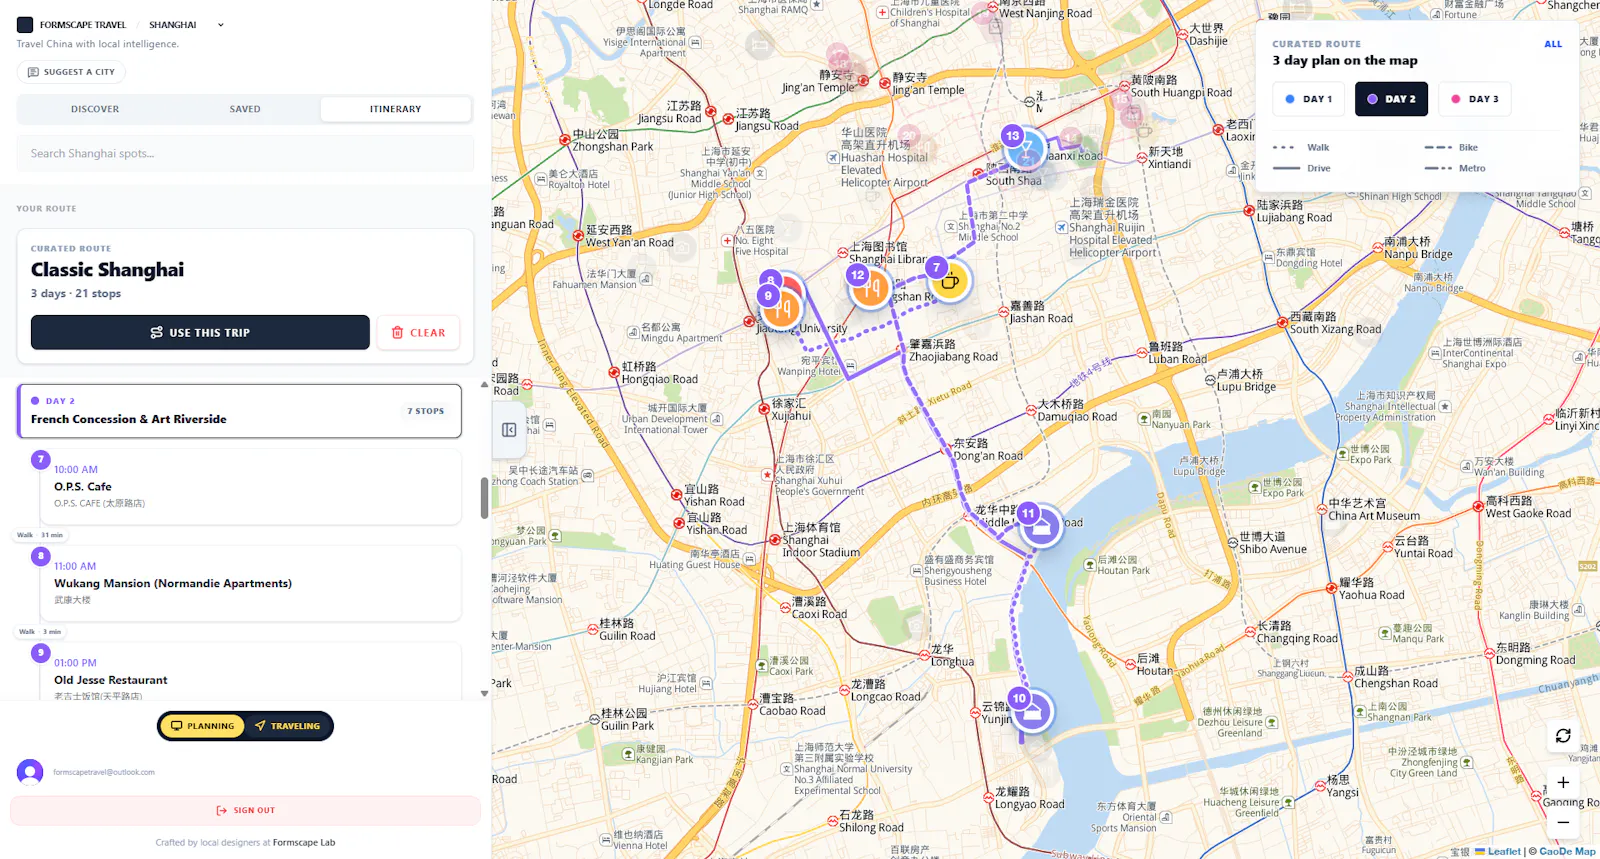This screenshot has height=859, width=1600.
Task: Clear the curated route
Action: coord(418,333)
